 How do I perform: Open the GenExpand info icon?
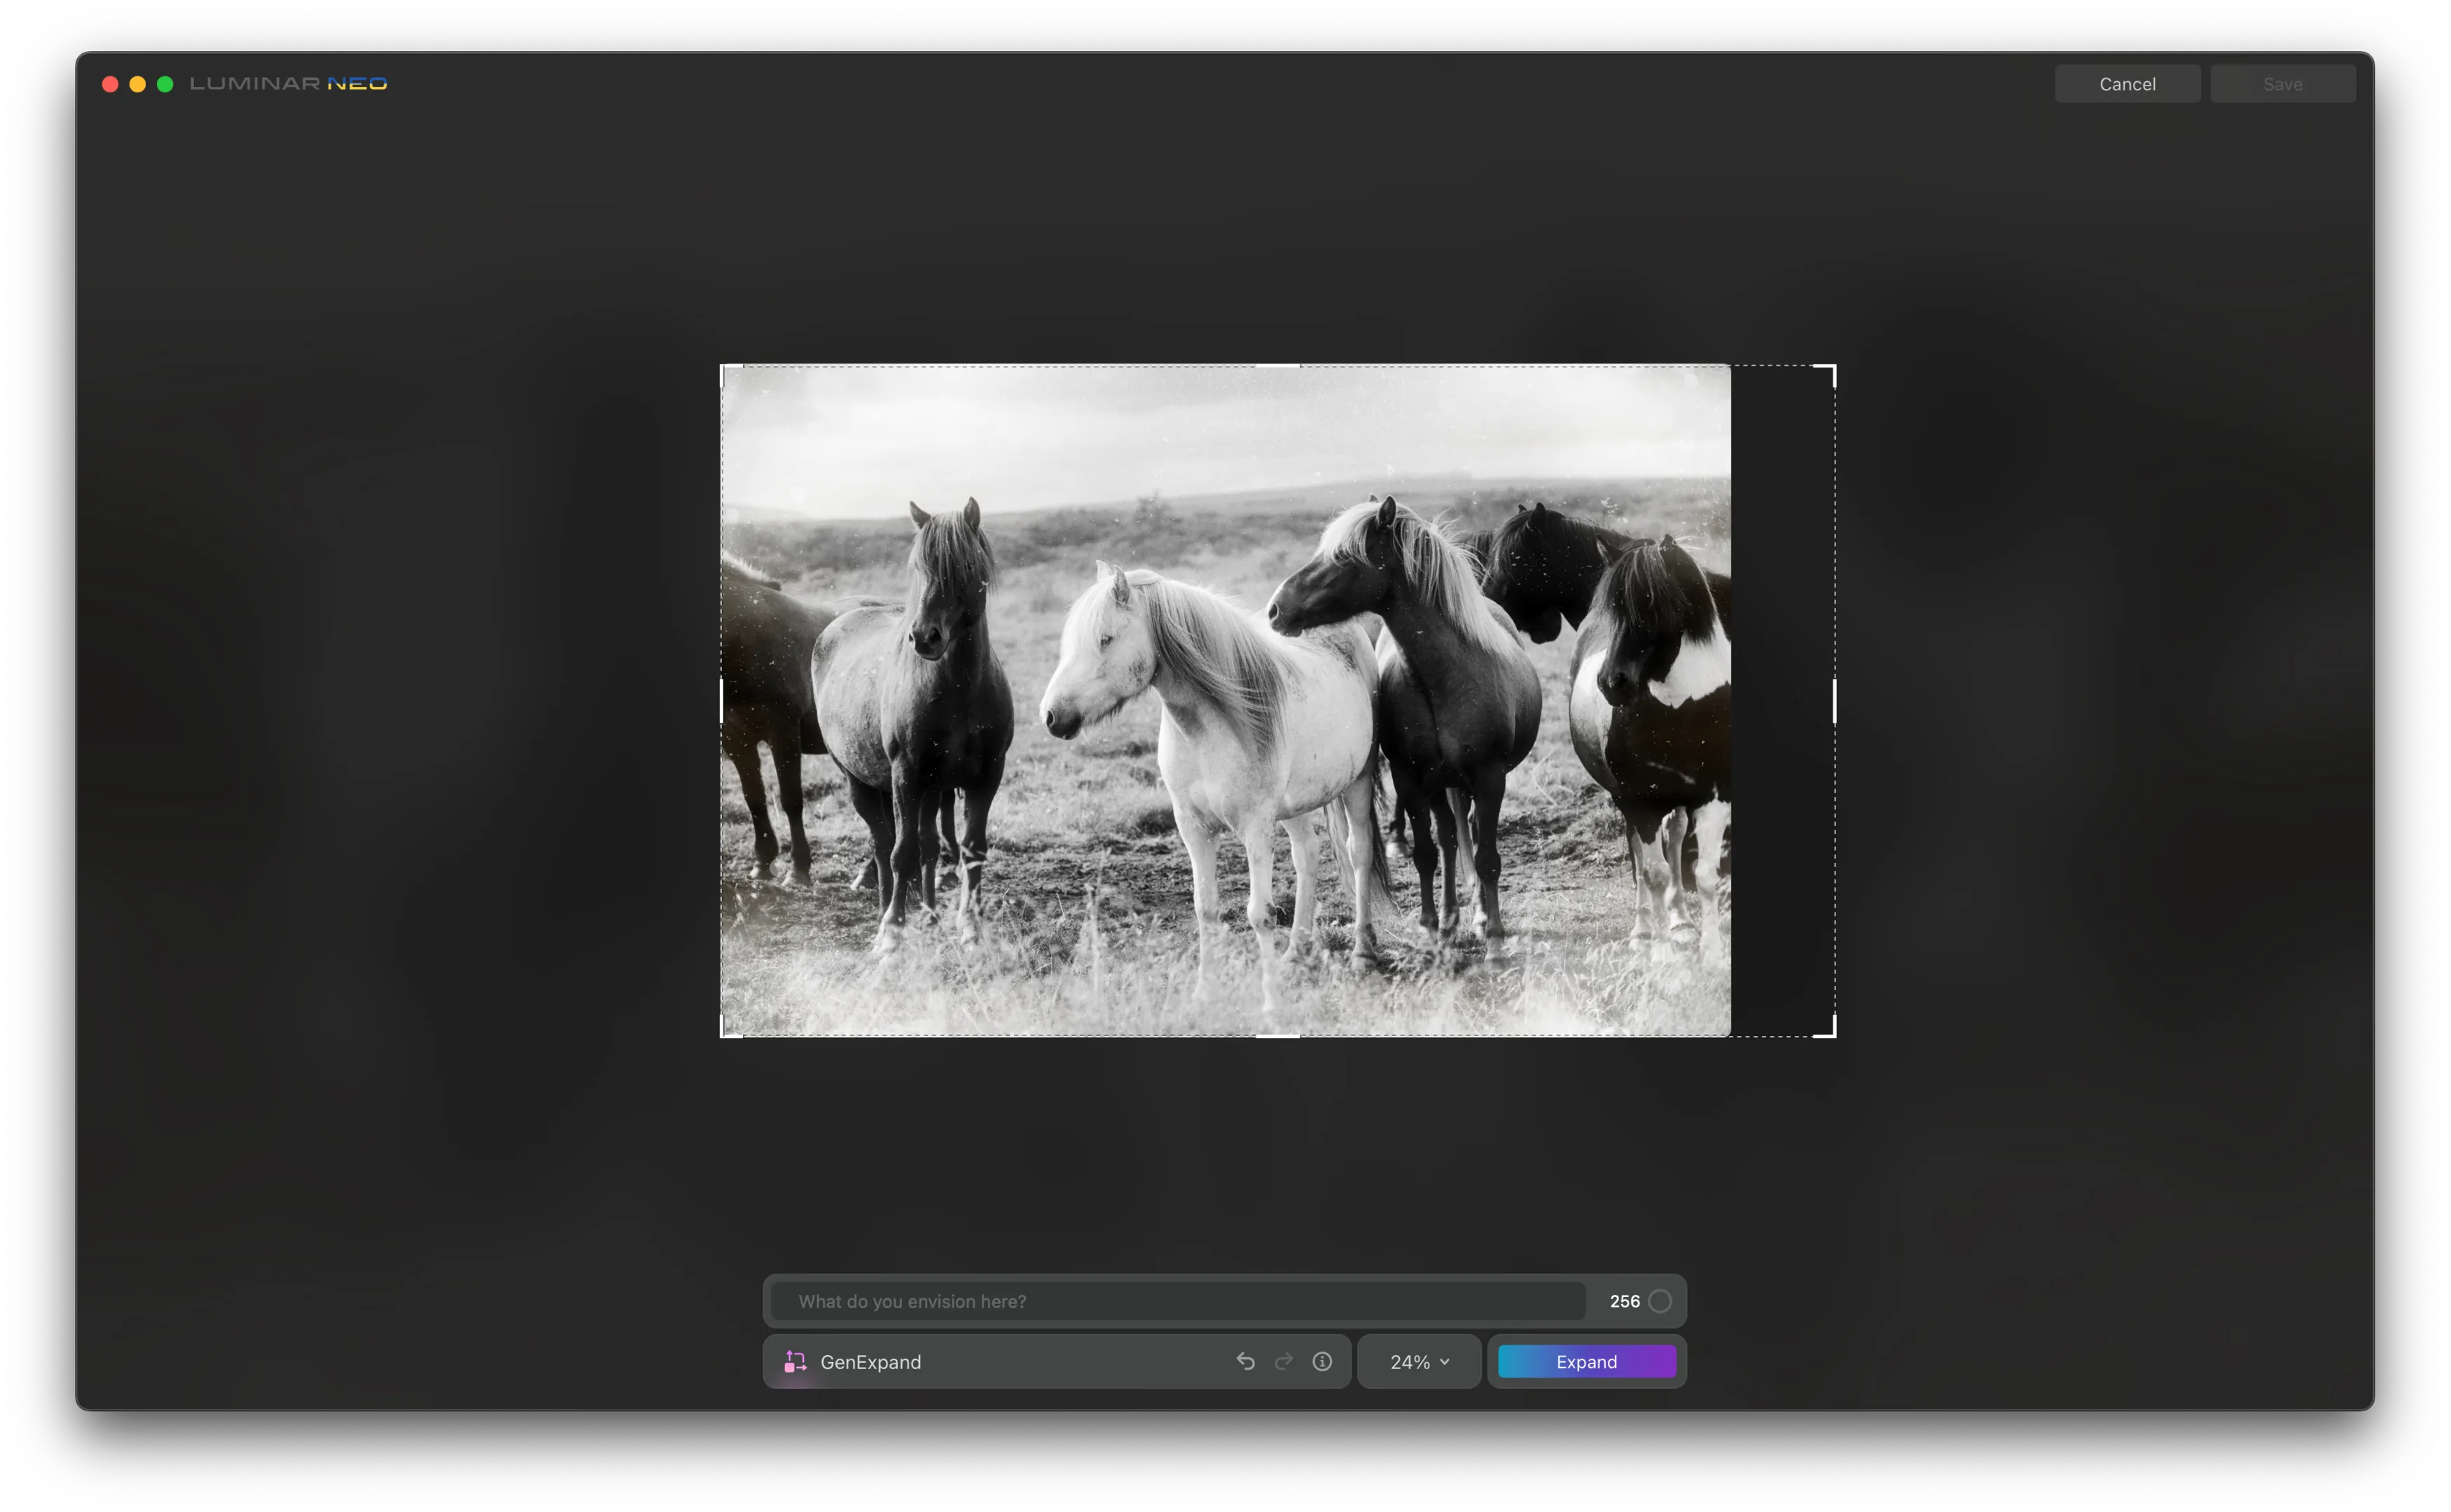pos(1322,1361)
